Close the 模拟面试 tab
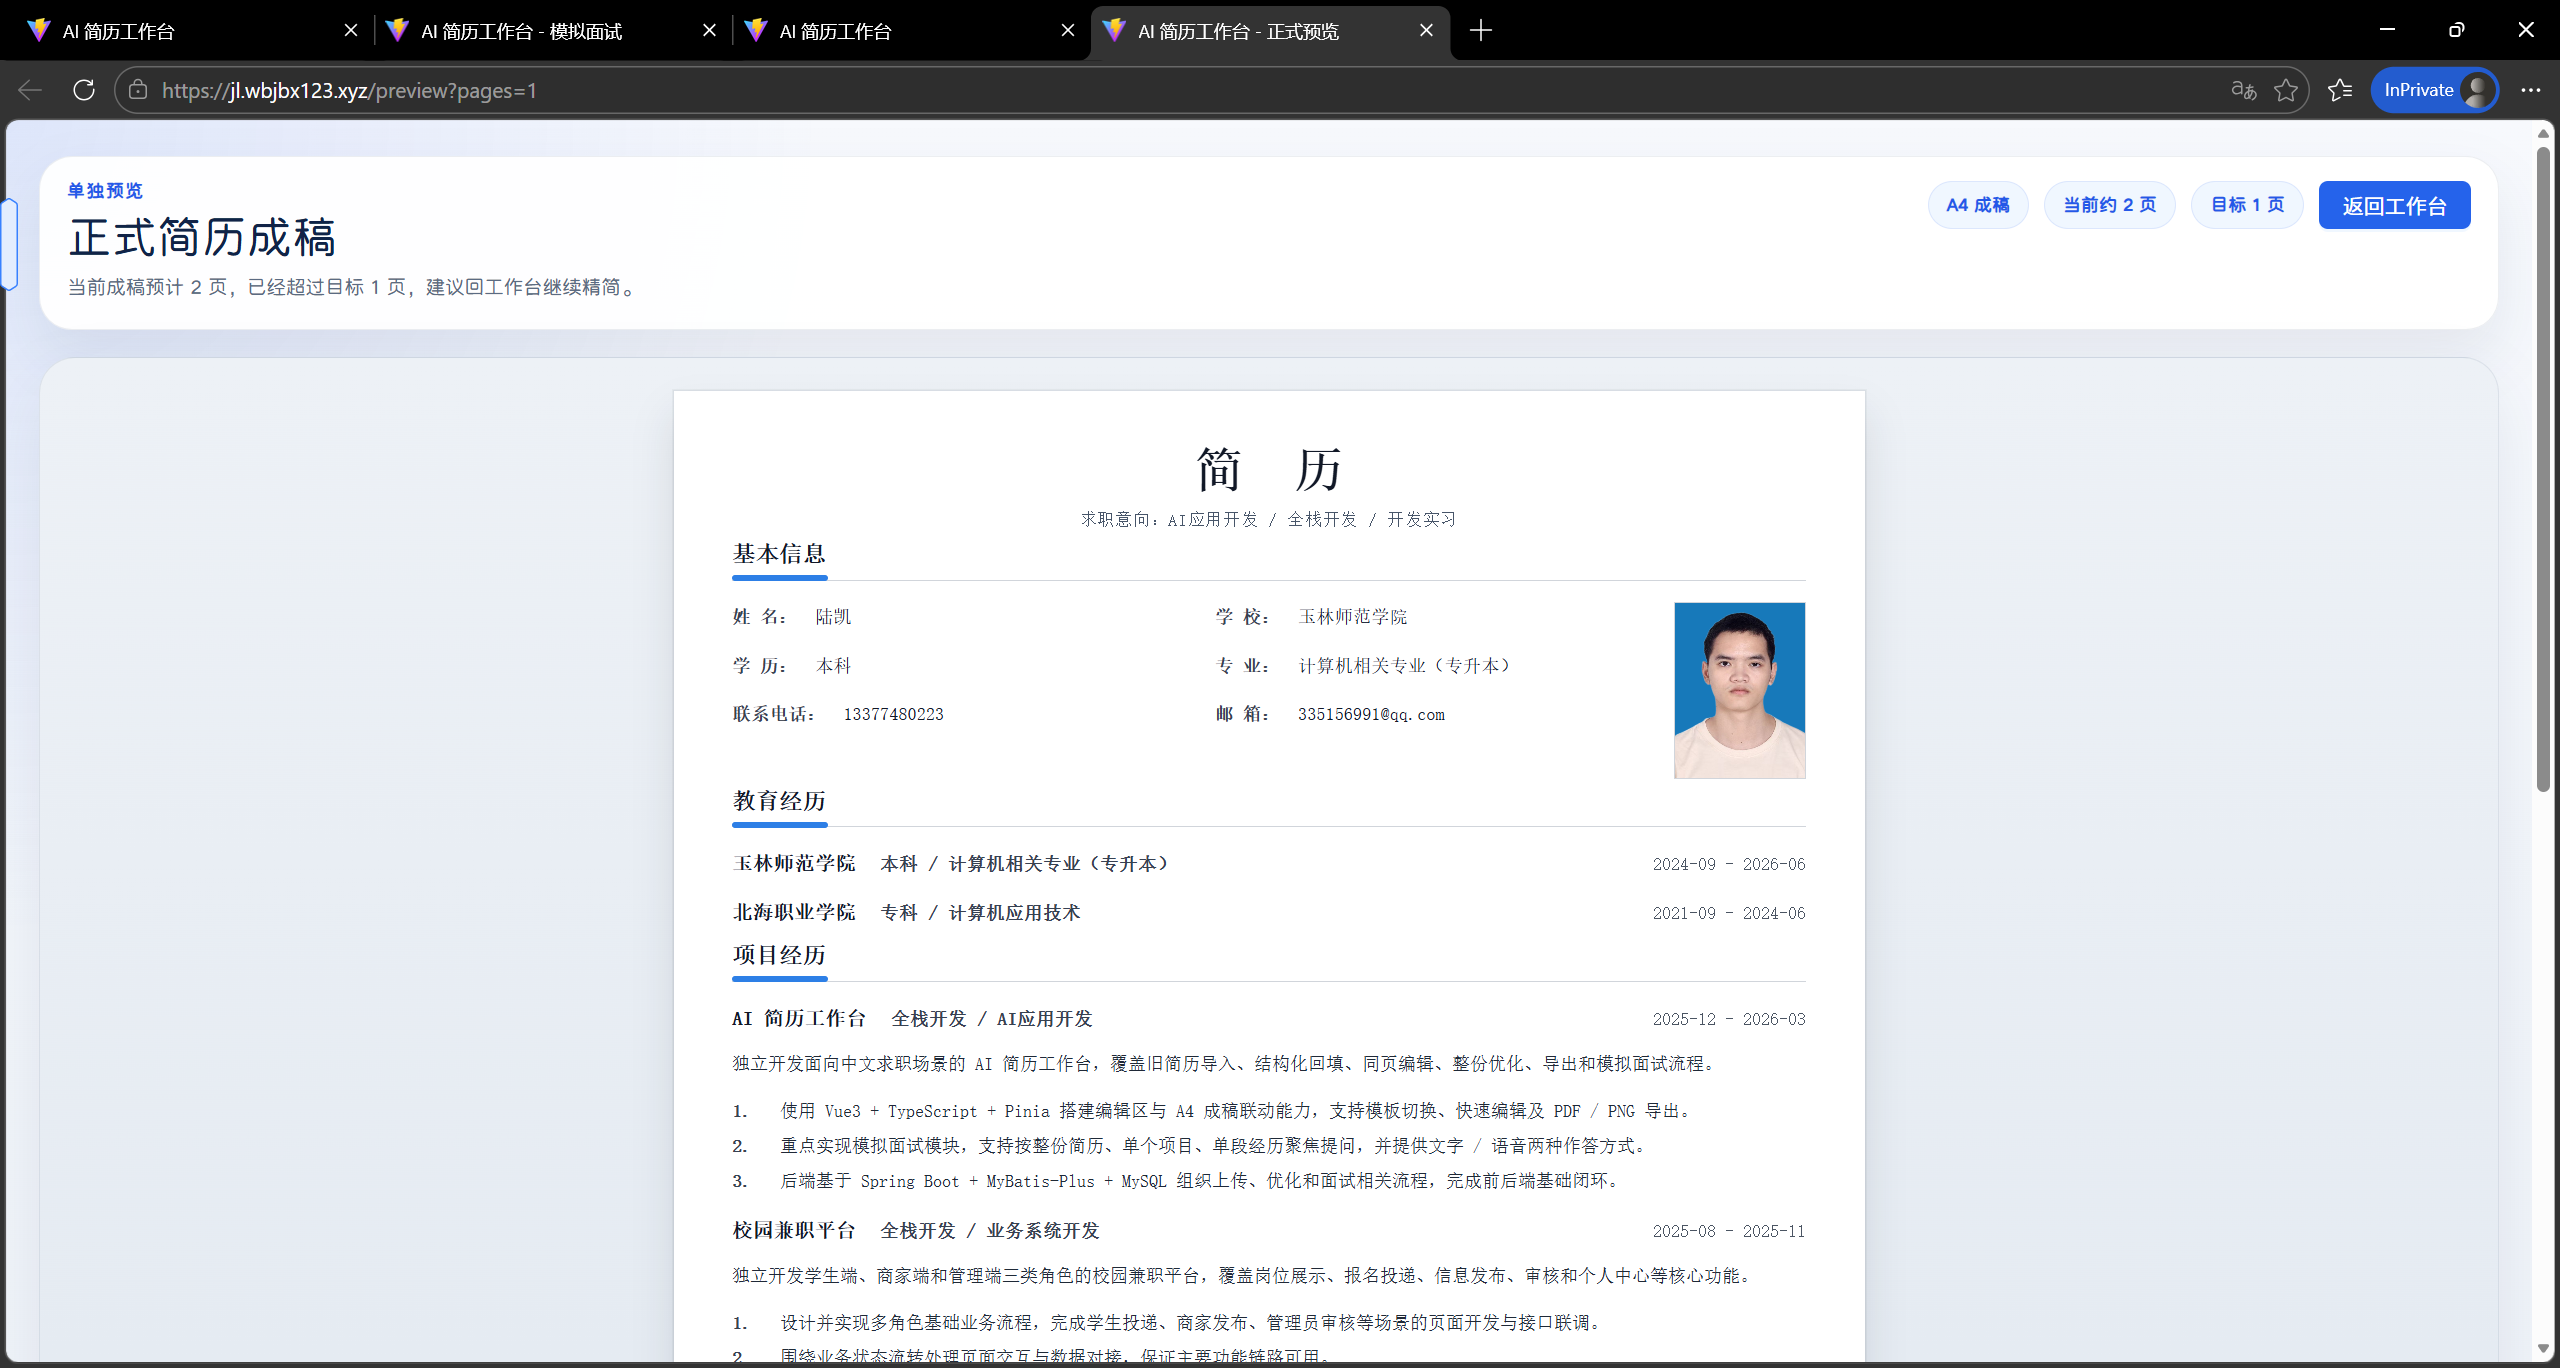2560x1368 pixels. tap(709, 30)
